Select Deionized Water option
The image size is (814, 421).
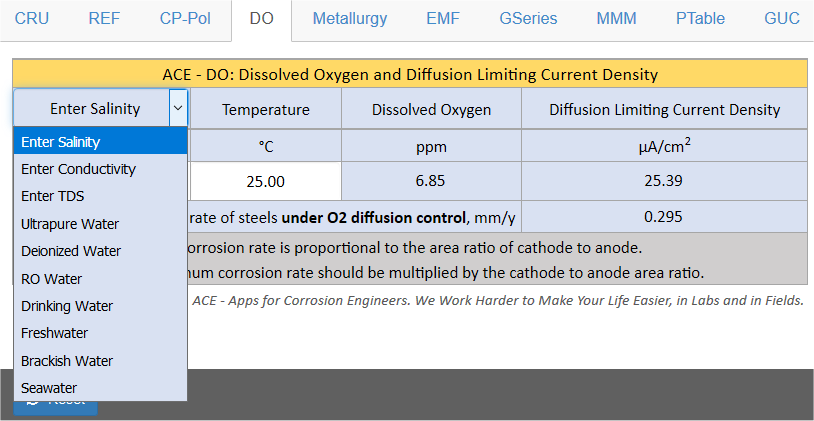tap(71, 251)
